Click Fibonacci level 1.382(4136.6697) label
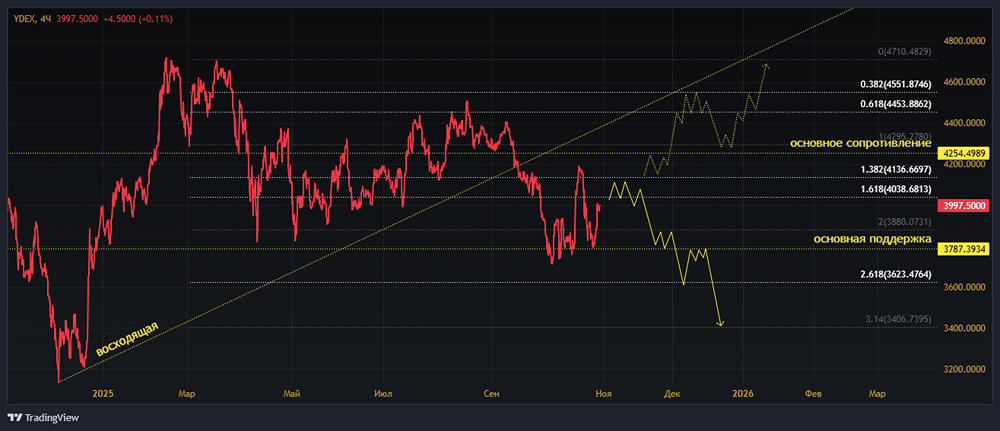1000x431 pixels. pyautogui.click(x=896, y=169)
